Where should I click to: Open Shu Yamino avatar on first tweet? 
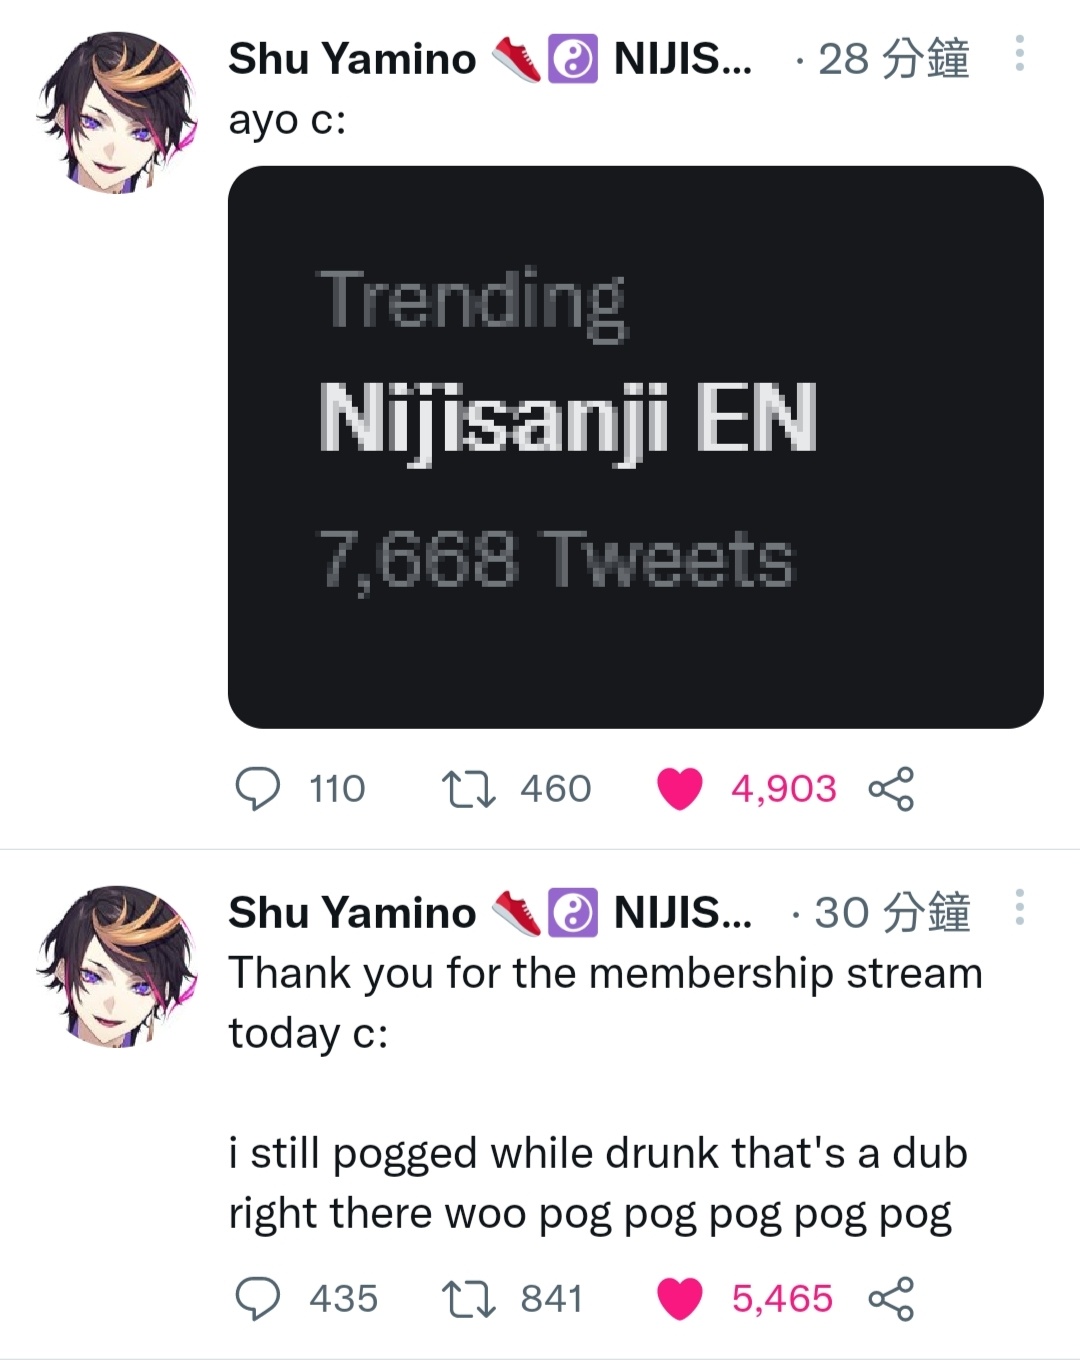click(117, 112)
